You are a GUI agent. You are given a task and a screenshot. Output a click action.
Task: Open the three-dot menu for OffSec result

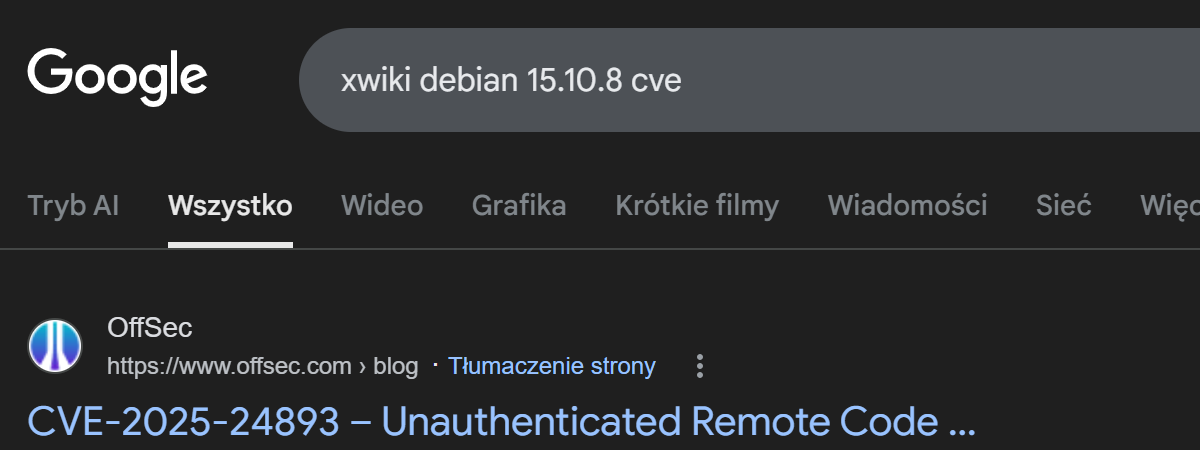(700, 366)
